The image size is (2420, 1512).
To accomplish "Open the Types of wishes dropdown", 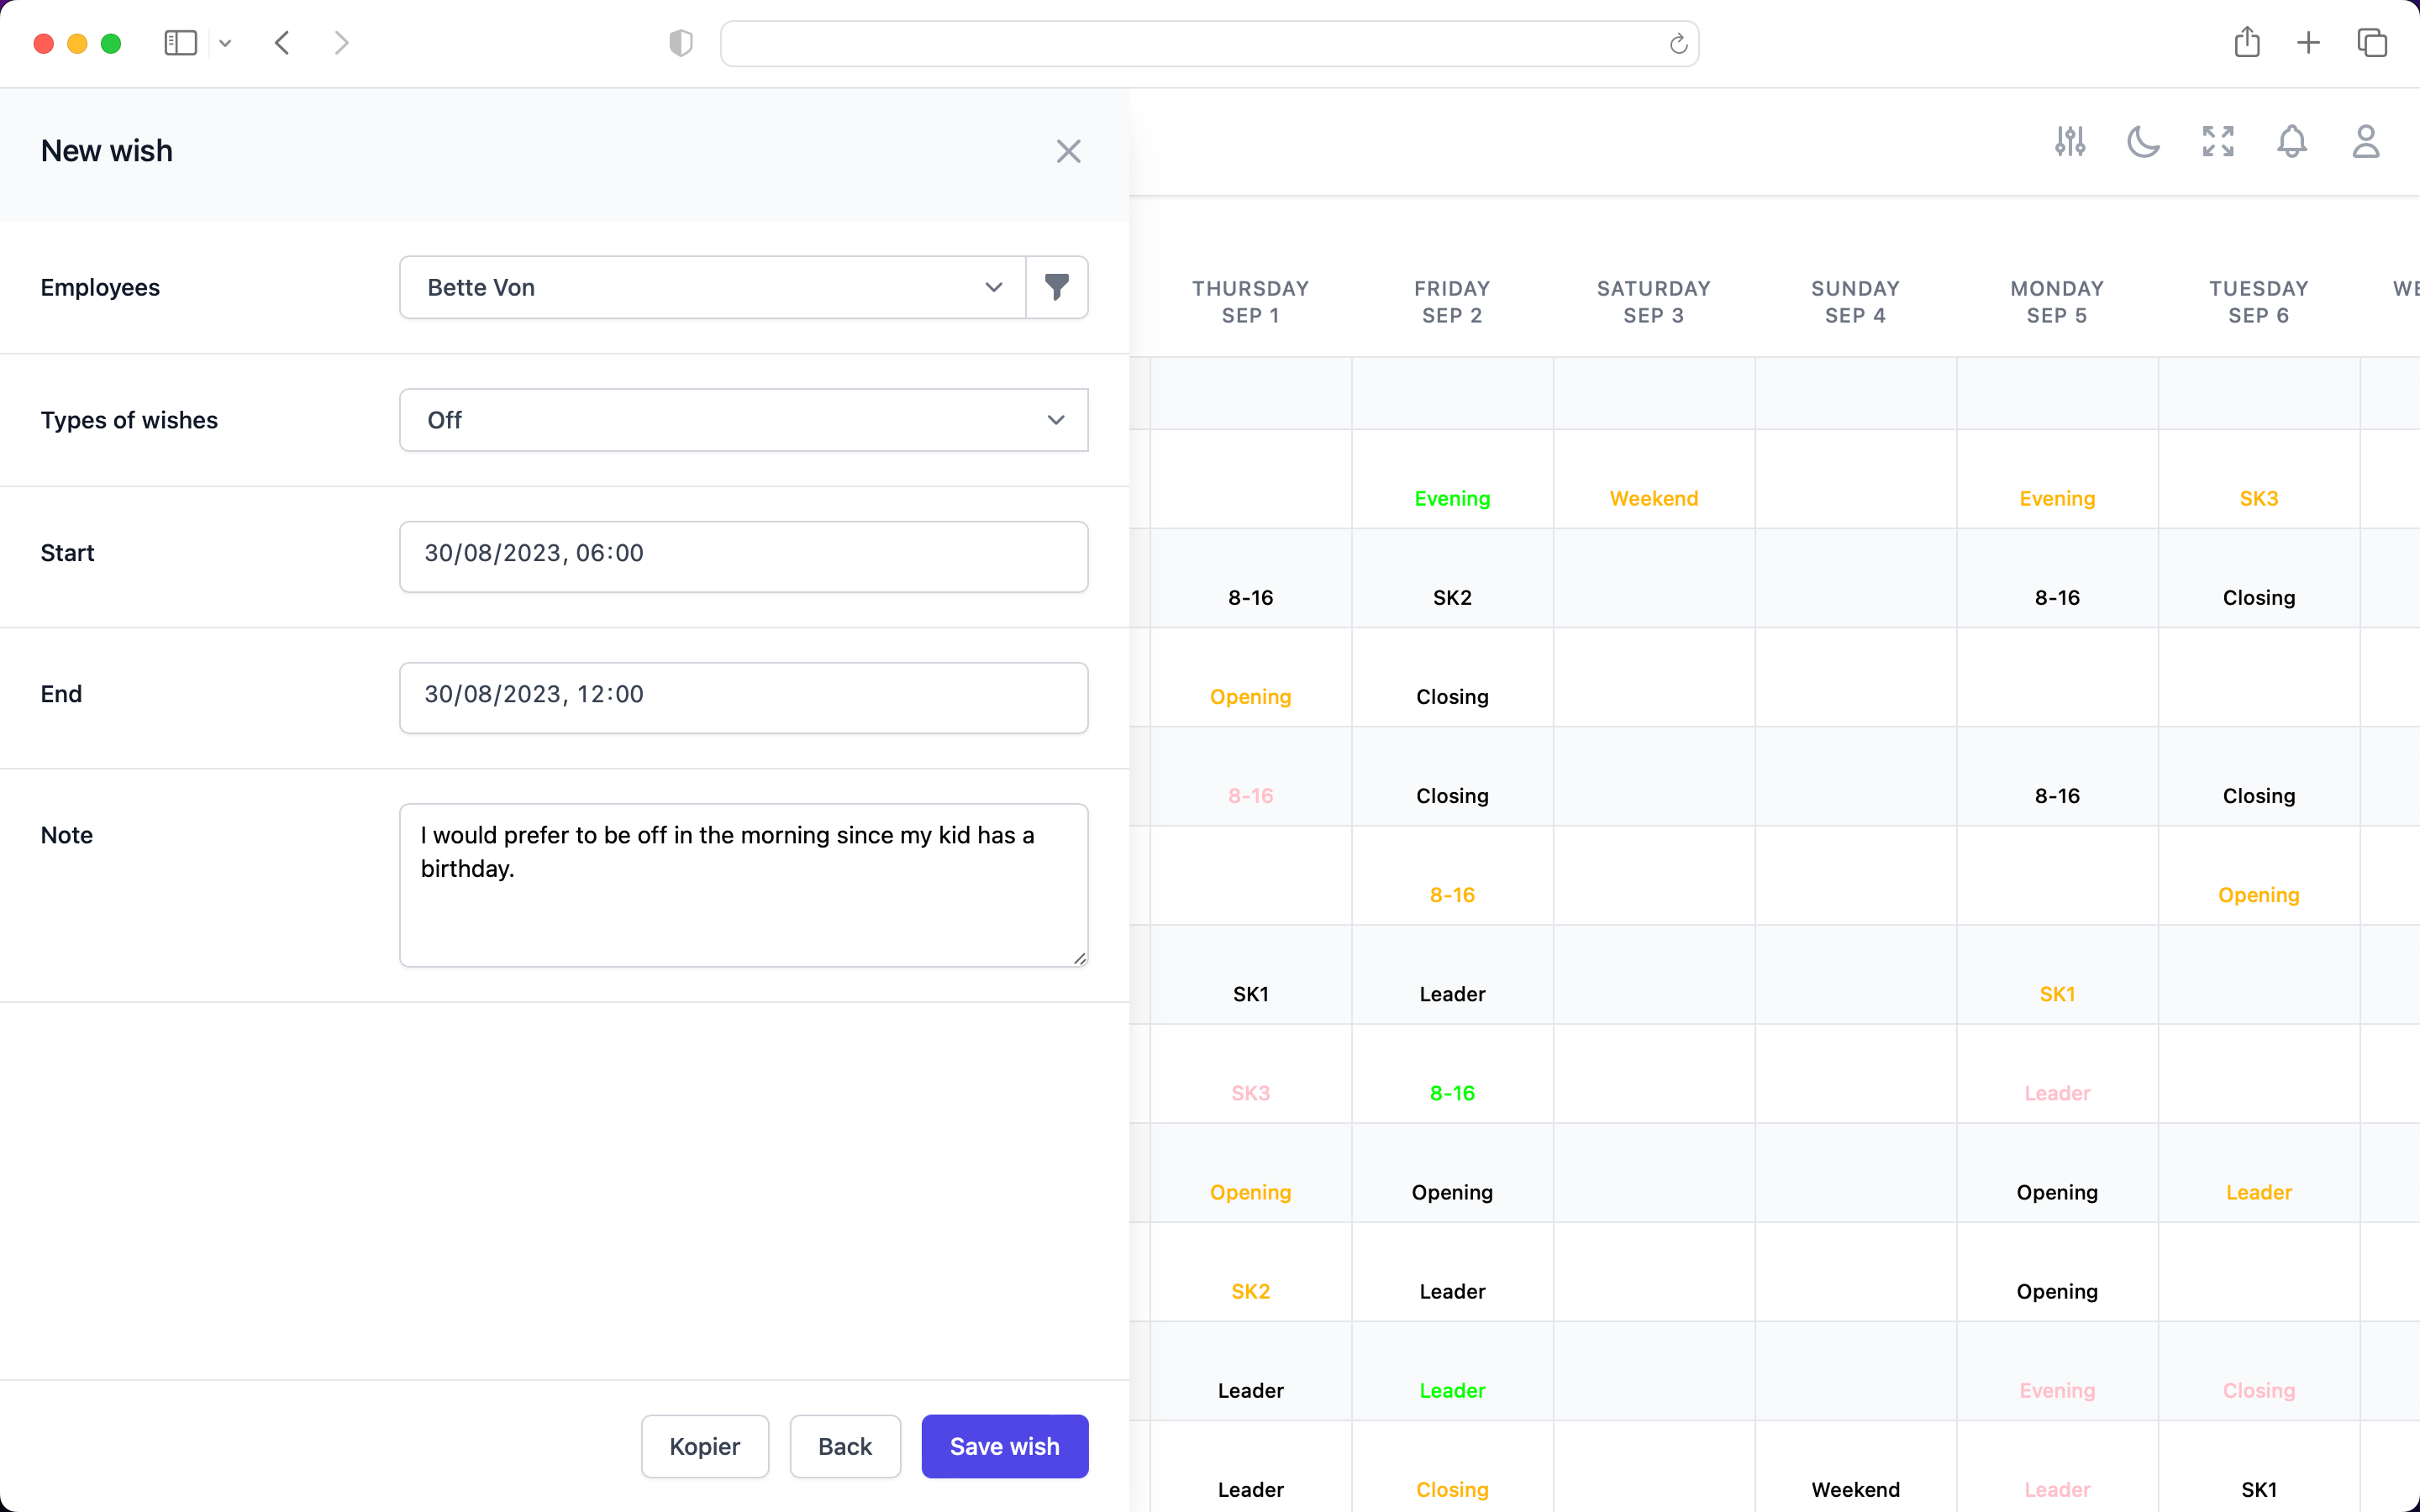I will pos(743,420).
